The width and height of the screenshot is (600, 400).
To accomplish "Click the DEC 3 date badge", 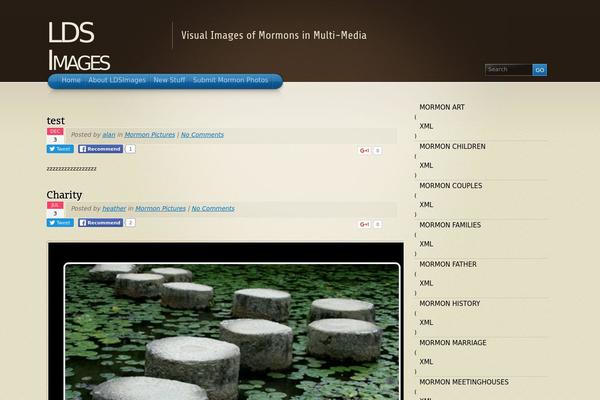I will click(55, 136).
